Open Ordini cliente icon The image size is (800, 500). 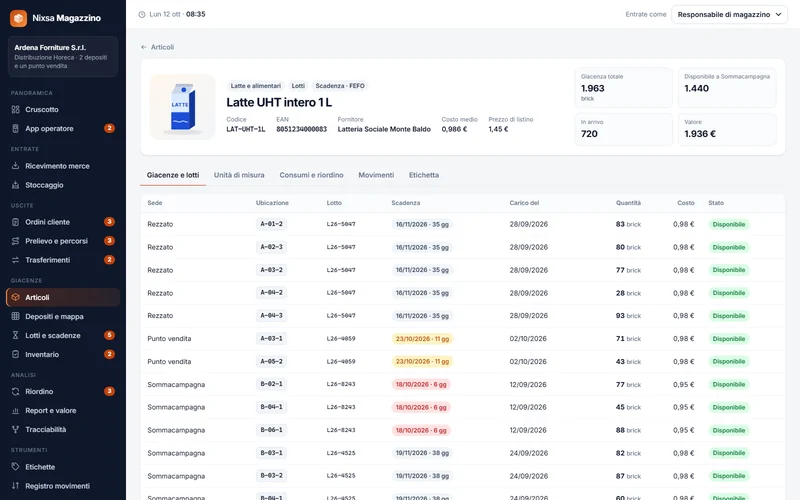pos(15,222)
